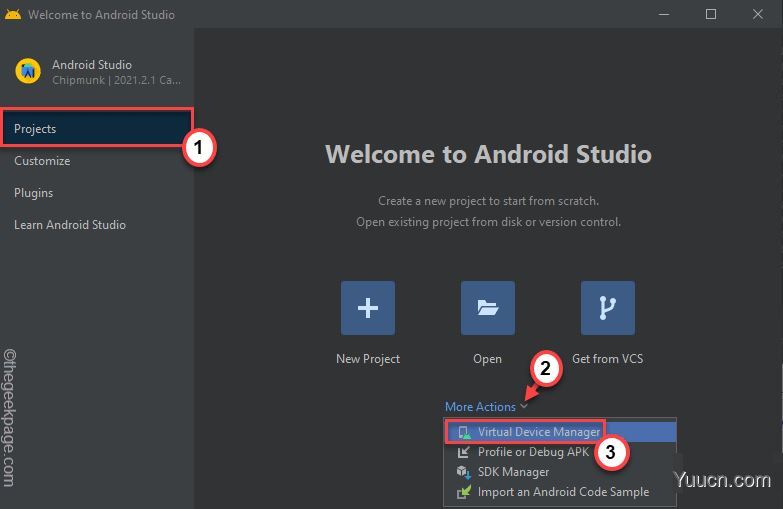Click the Get from VCS label
Screen dimensions: 783x509
(x=607, y=359)
